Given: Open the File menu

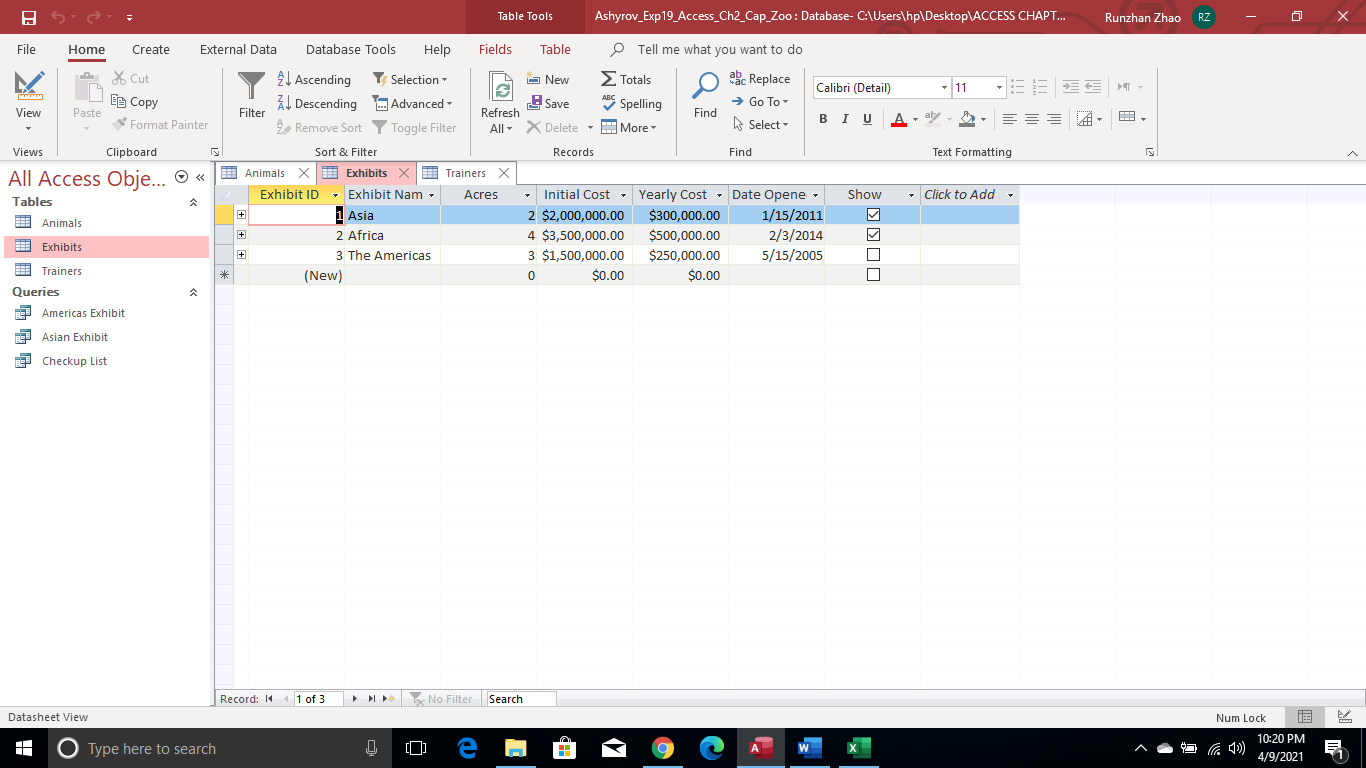Looking at the screenshot, I should pos(26,49).
